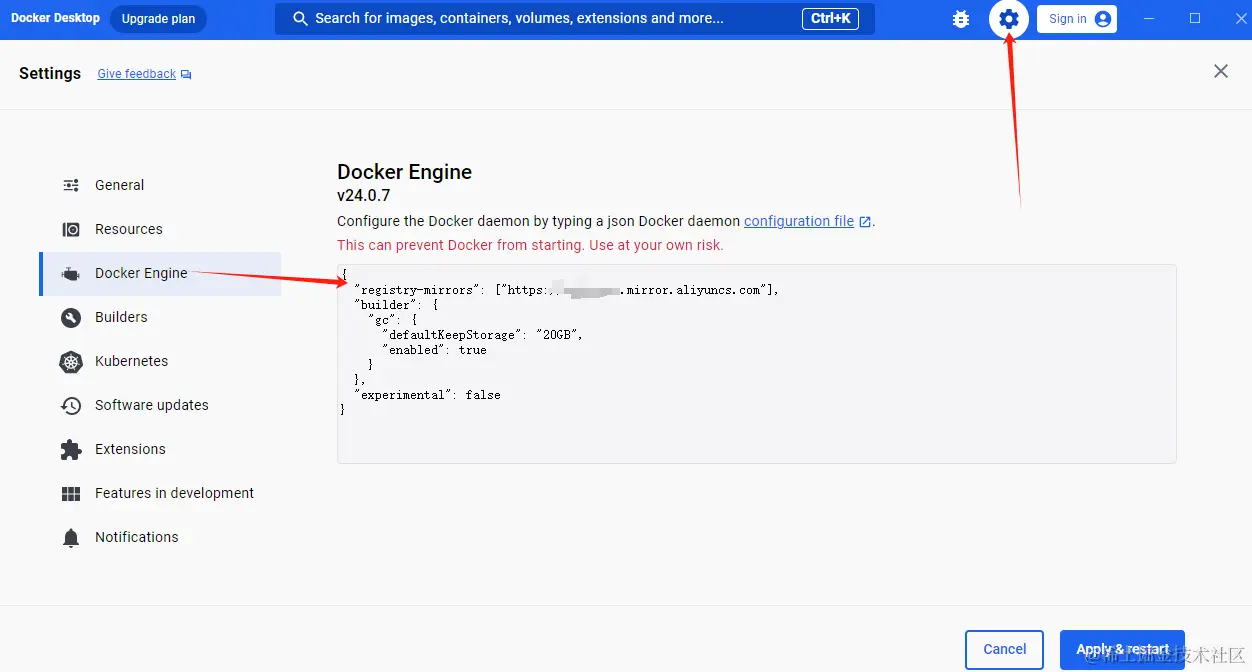Click the Sign in button
Viewport: 1252px width, 672px height.
click(x=1076, y=19)
